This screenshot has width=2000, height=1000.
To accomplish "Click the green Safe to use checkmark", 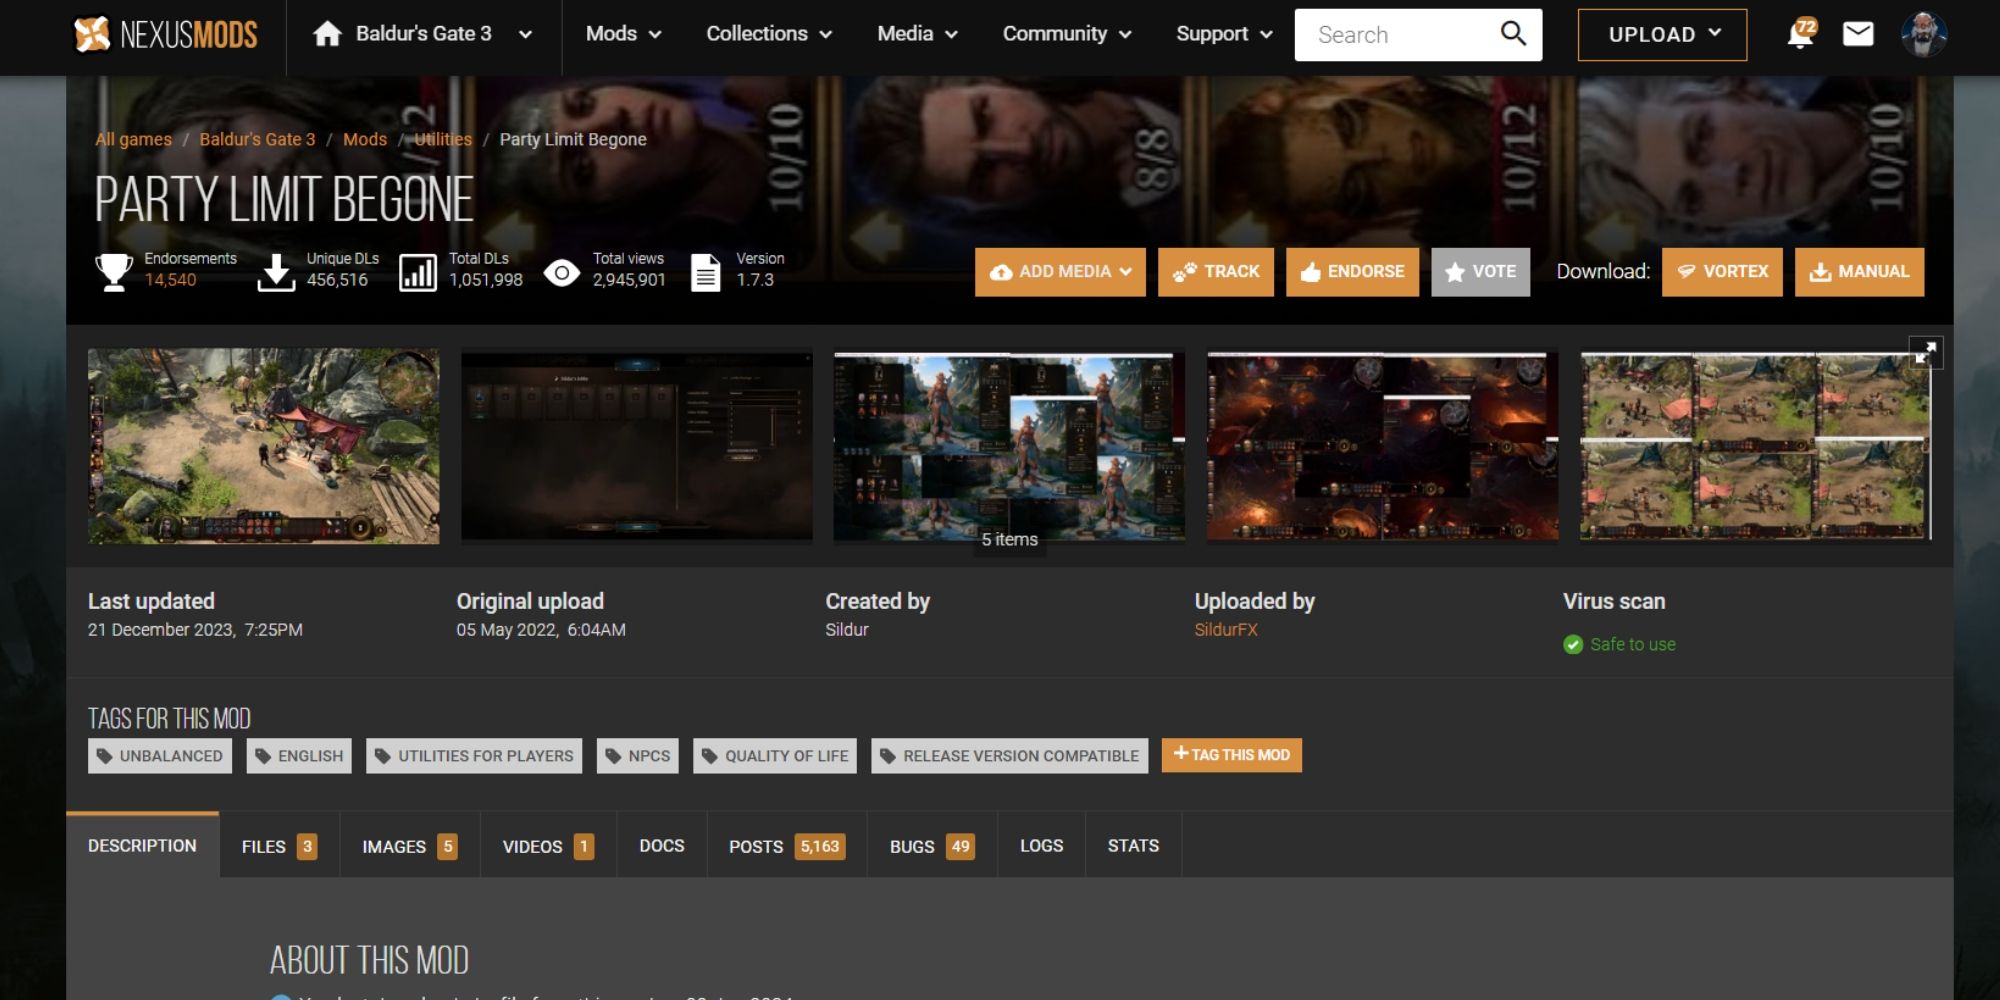I will pos(1573,645).
